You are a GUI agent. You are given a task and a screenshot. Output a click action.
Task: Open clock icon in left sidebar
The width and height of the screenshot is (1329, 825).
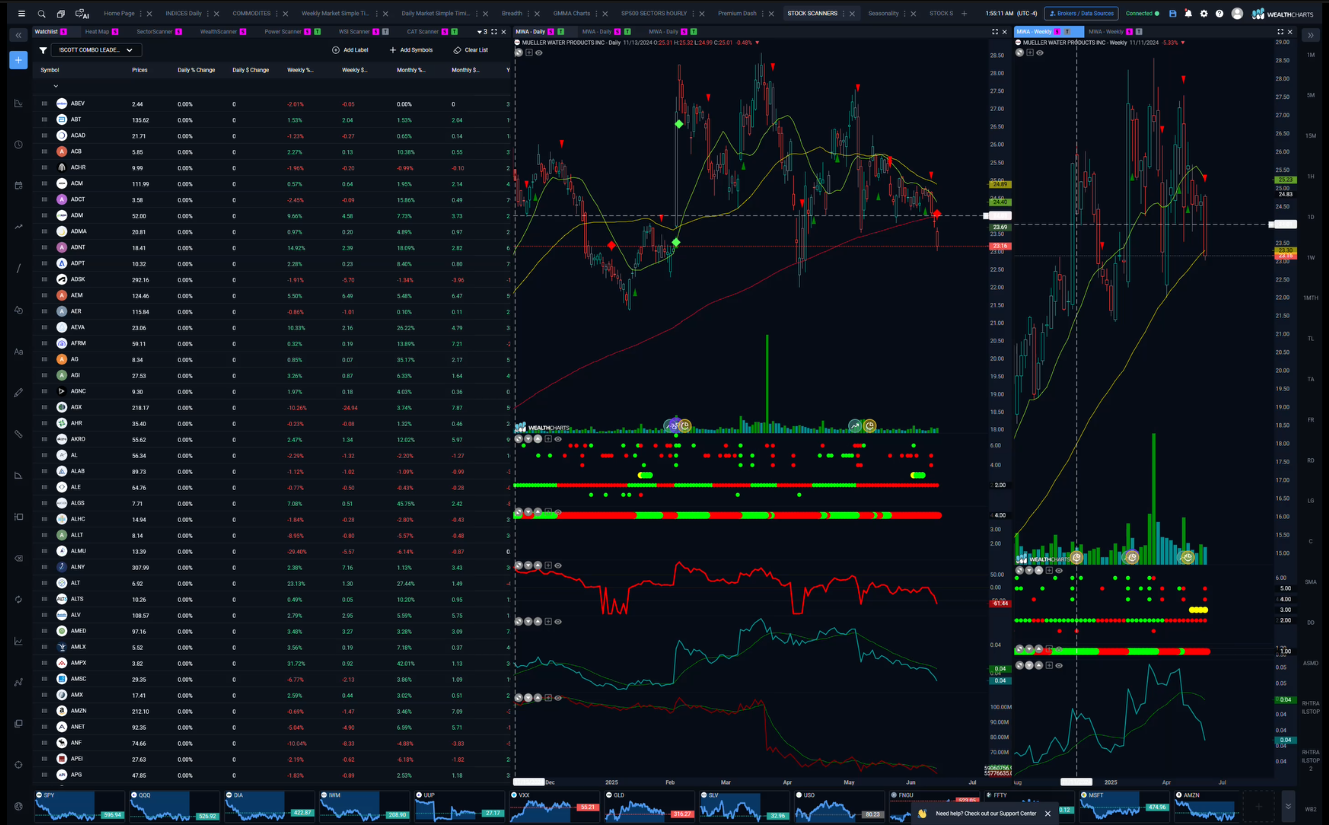point(18,145)
